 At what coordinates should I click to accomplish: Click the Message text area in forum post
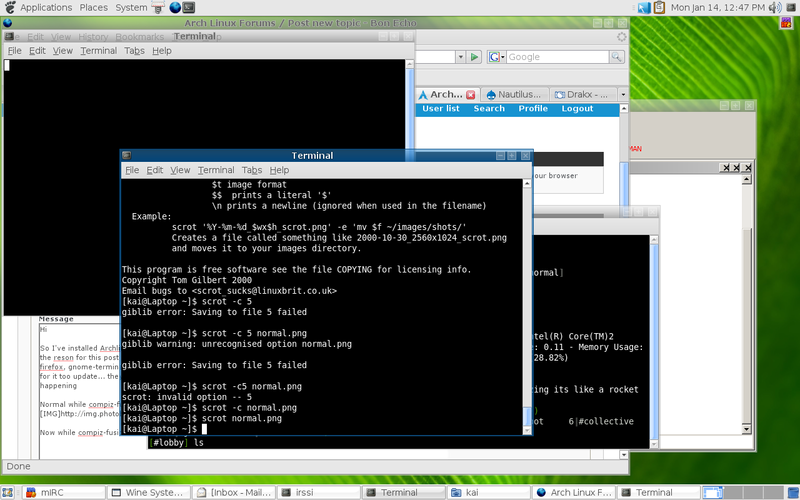click(79, 390)
